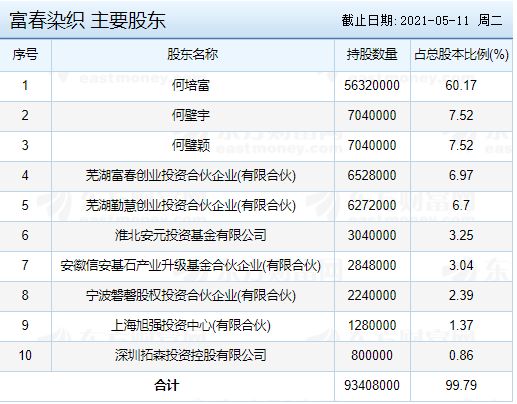Image resolution: width=517 pixels, height=404 pixels.
Task: Click sequence number 8 for 宁波磐磬股权投资
Action: coord(25,295)
